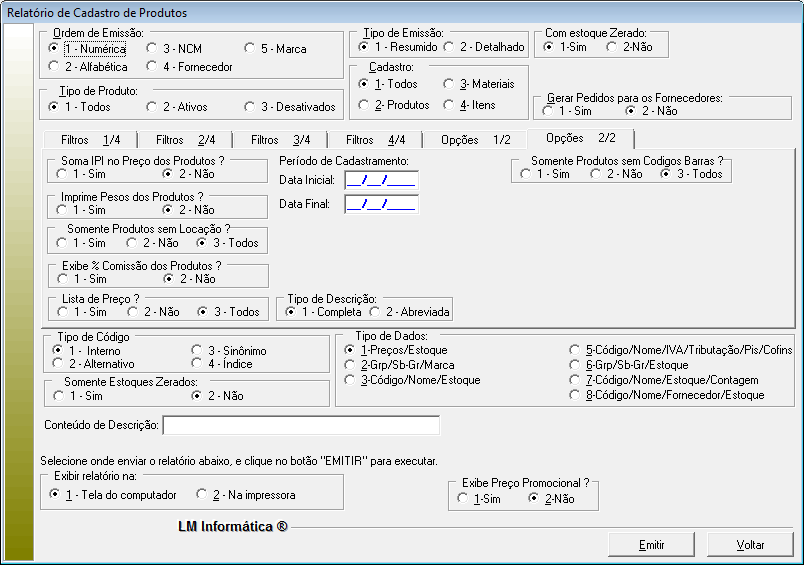Select '2 - Alfabética' emission order
804x565 pixels.
54,67
